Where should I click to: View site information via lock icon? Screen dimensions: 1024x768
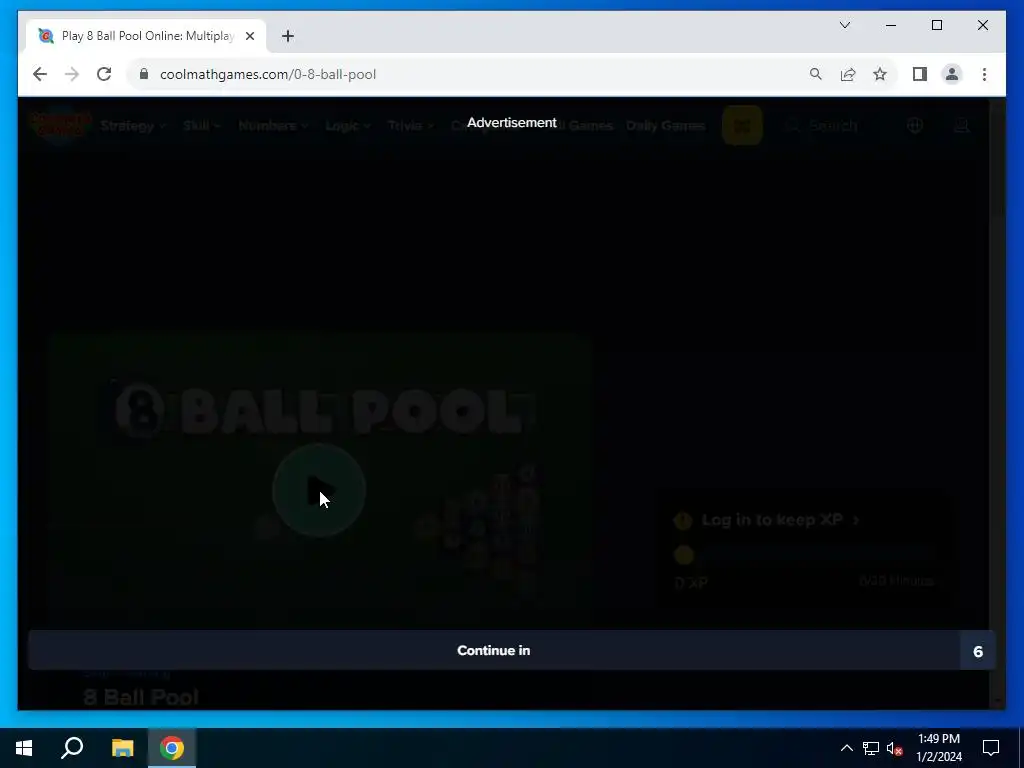tap(144, 74)
